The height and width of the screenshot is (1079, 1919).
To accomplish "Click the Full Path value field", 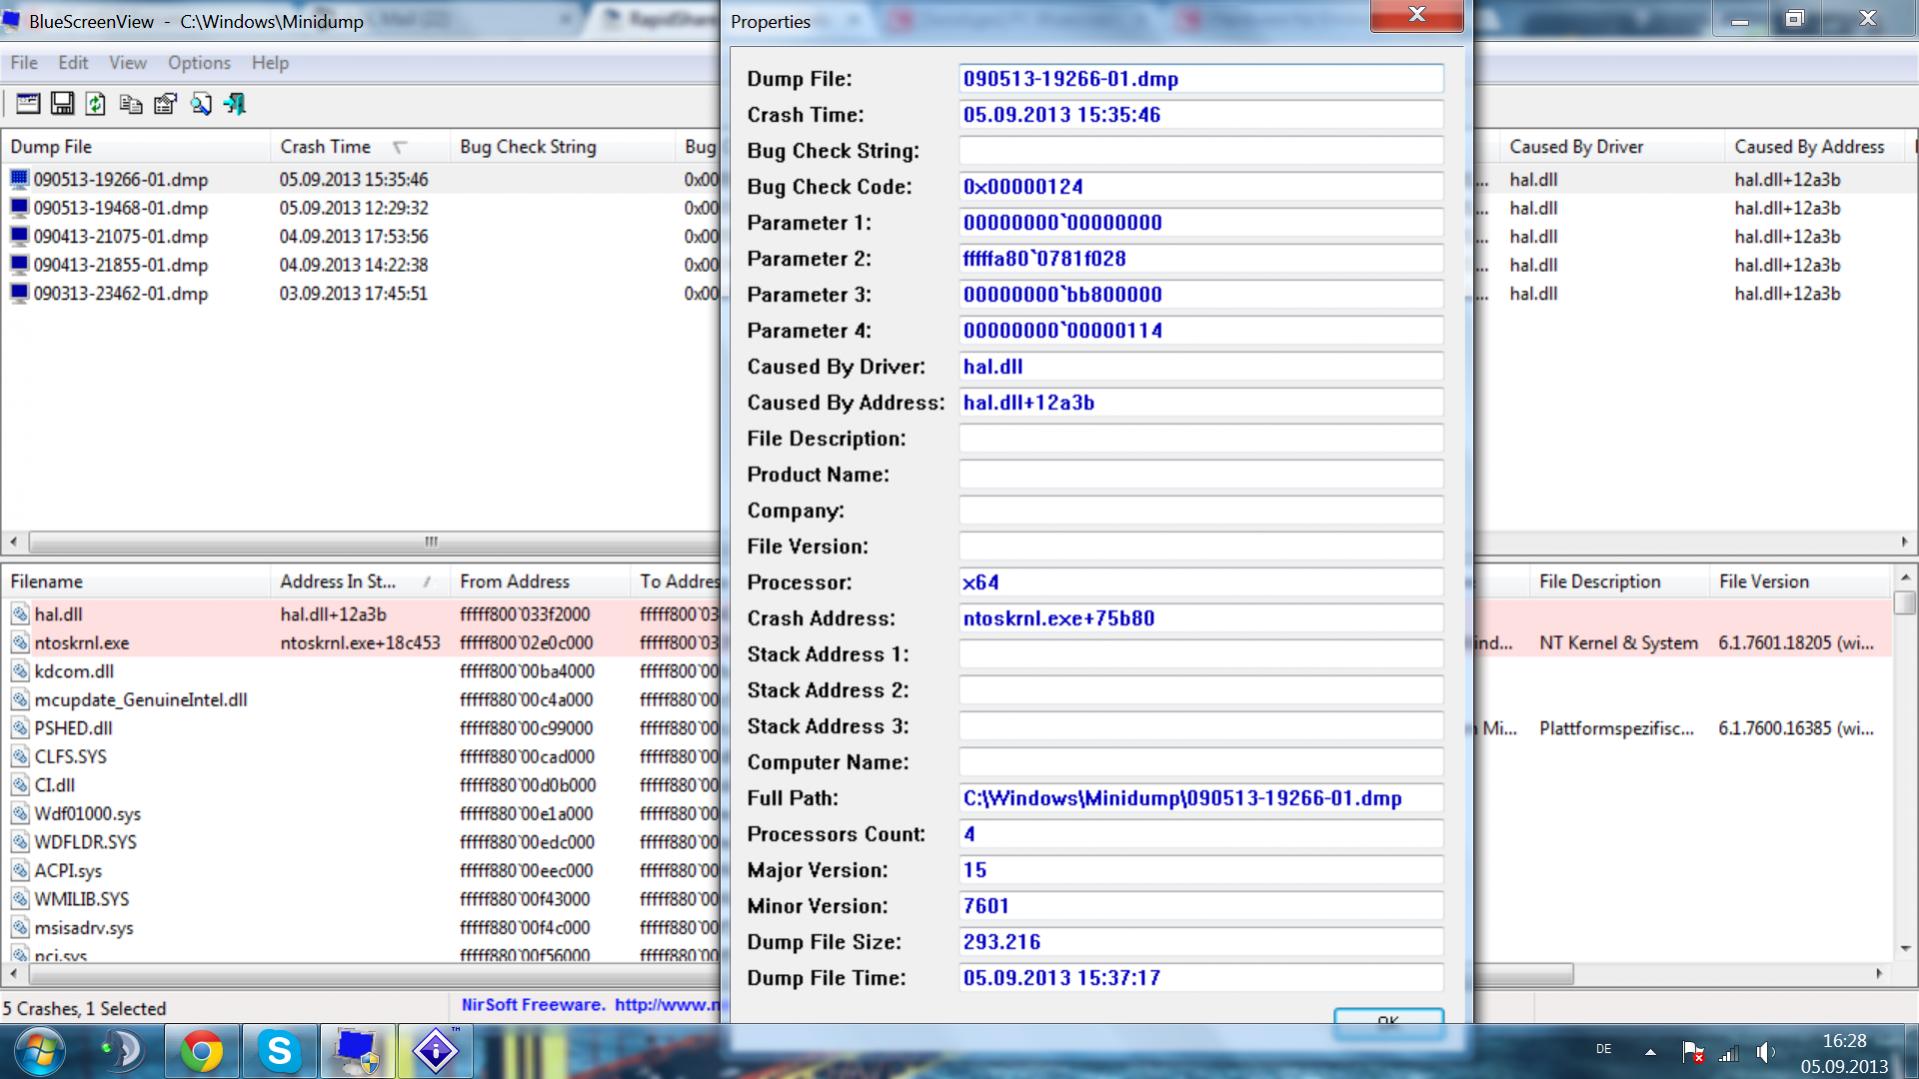I will [1201, 799].
